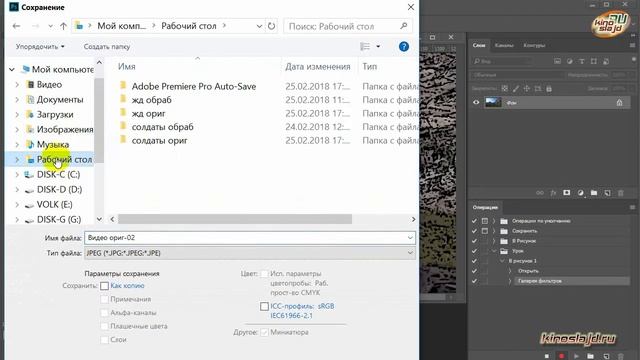Go up one folder level arrow

(x=63, y=26)
